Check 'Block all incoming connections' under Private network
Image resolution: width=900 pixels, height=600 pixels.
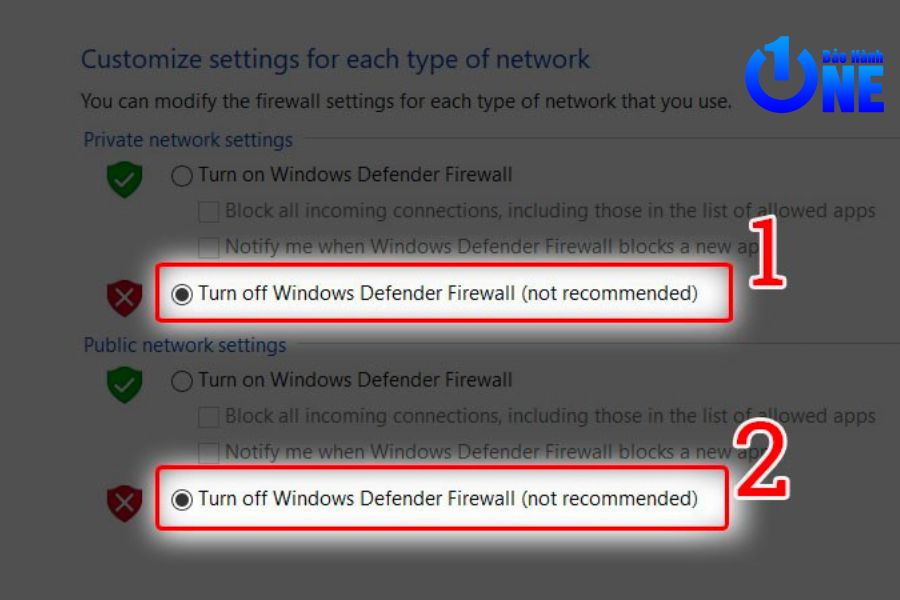pos(209,212)
